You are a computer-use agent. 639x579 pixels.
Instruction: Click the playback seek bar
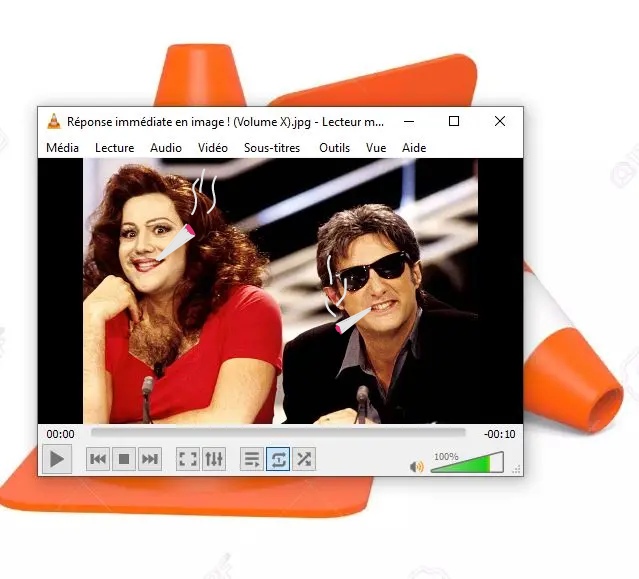tap(278, 433)
